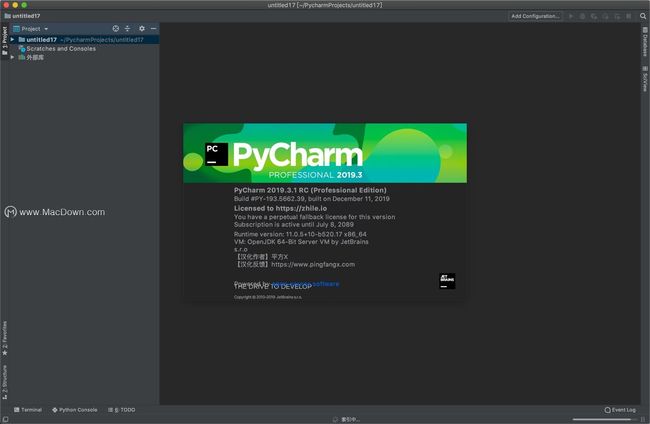The image size is (650, 424).
Task: Open the Event Log
Action: pos(620,410)
